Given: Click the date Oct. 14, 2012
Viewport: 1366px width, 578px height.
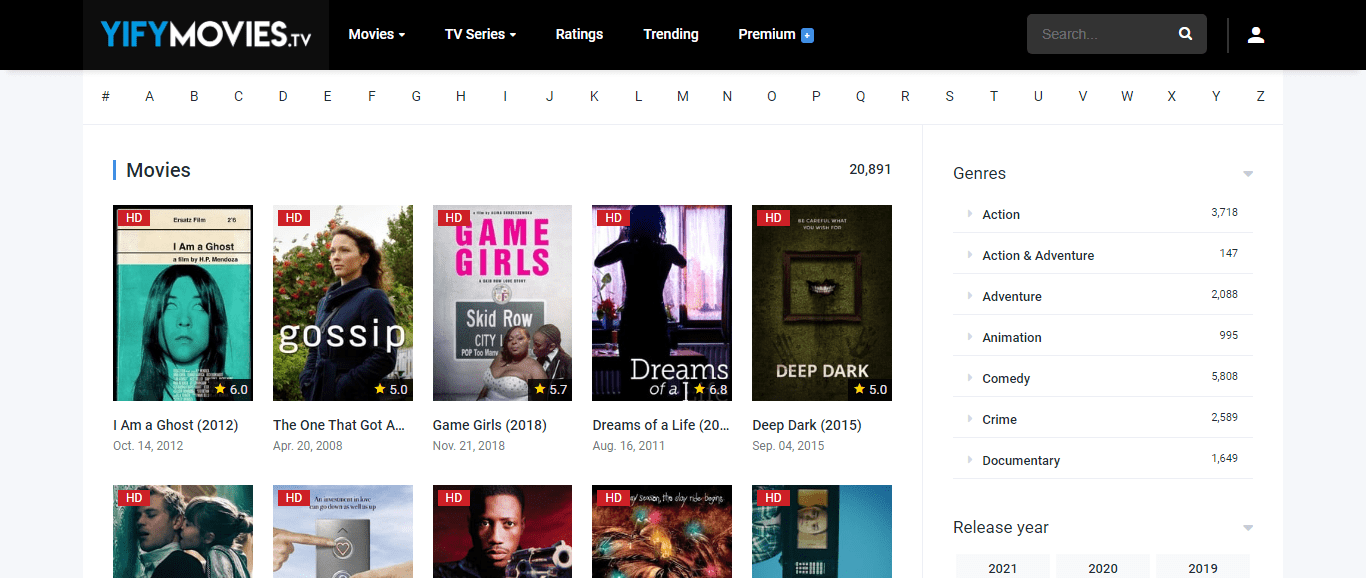Looking at the screenshot, I should click(x=148, y=446).
